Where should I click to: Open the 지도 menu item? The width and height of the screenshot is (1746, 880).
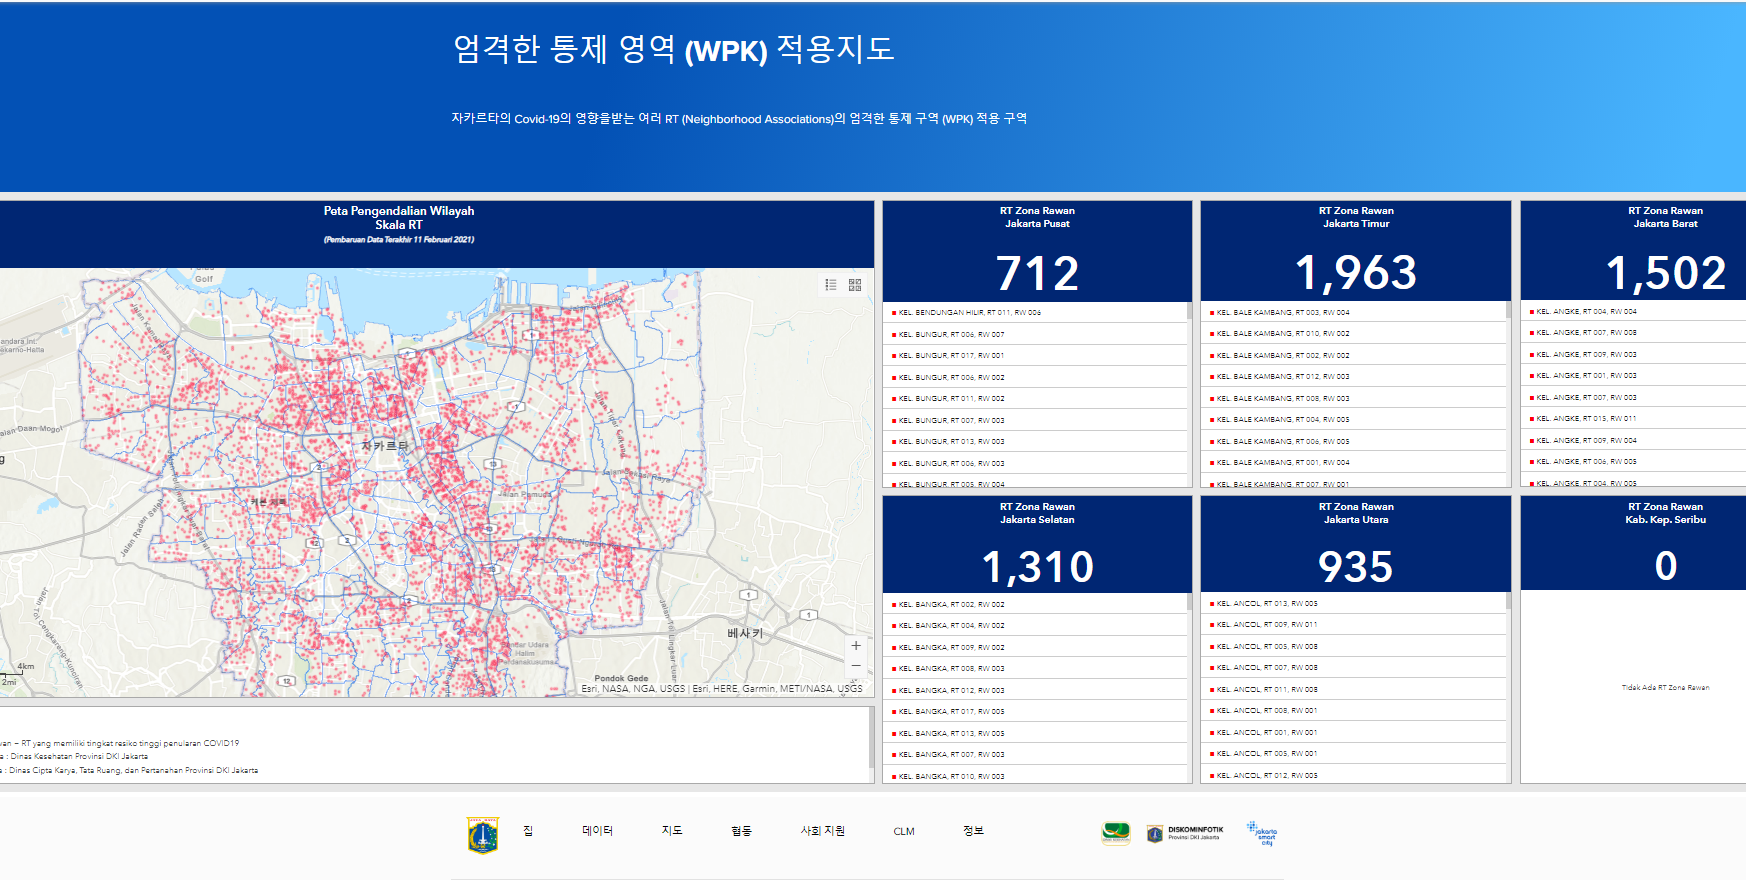672,831
